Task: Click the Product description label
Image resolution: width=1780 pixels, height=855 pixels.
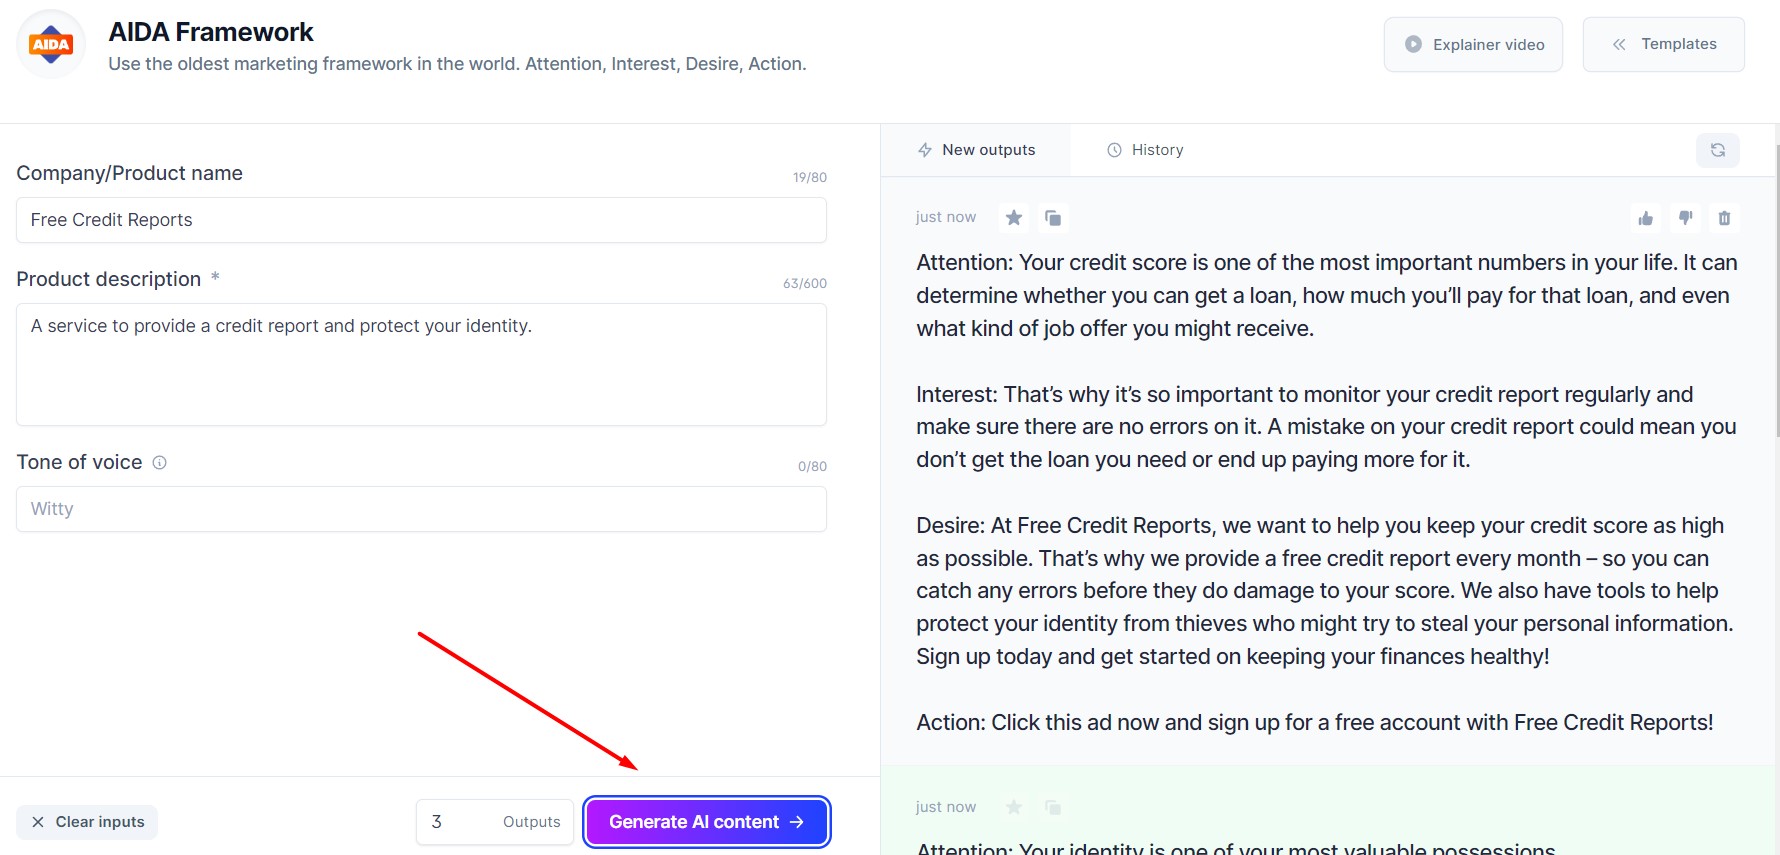Action: pyautogui.click(x=109, y=279)
